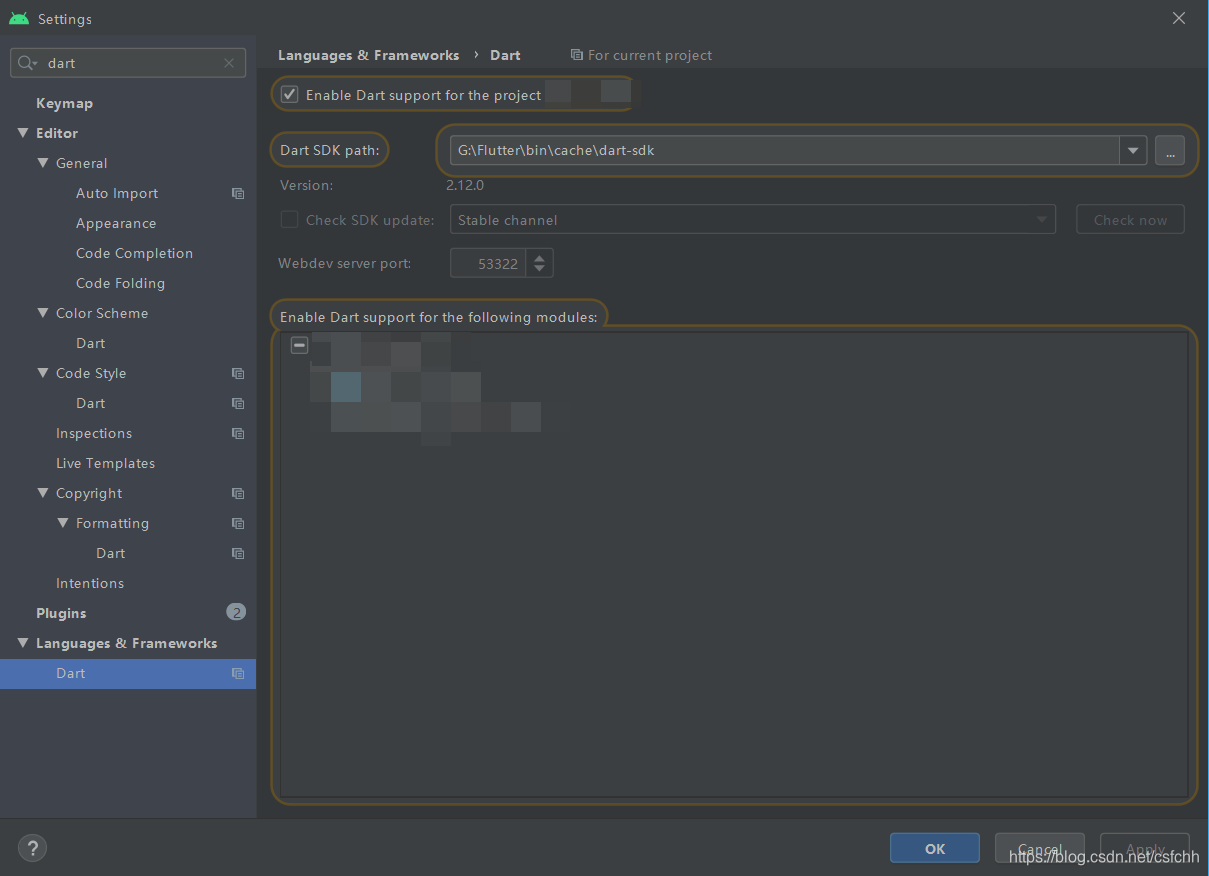Click the Plugins update count badge
1209x876 pixels.
pos(236,612)
